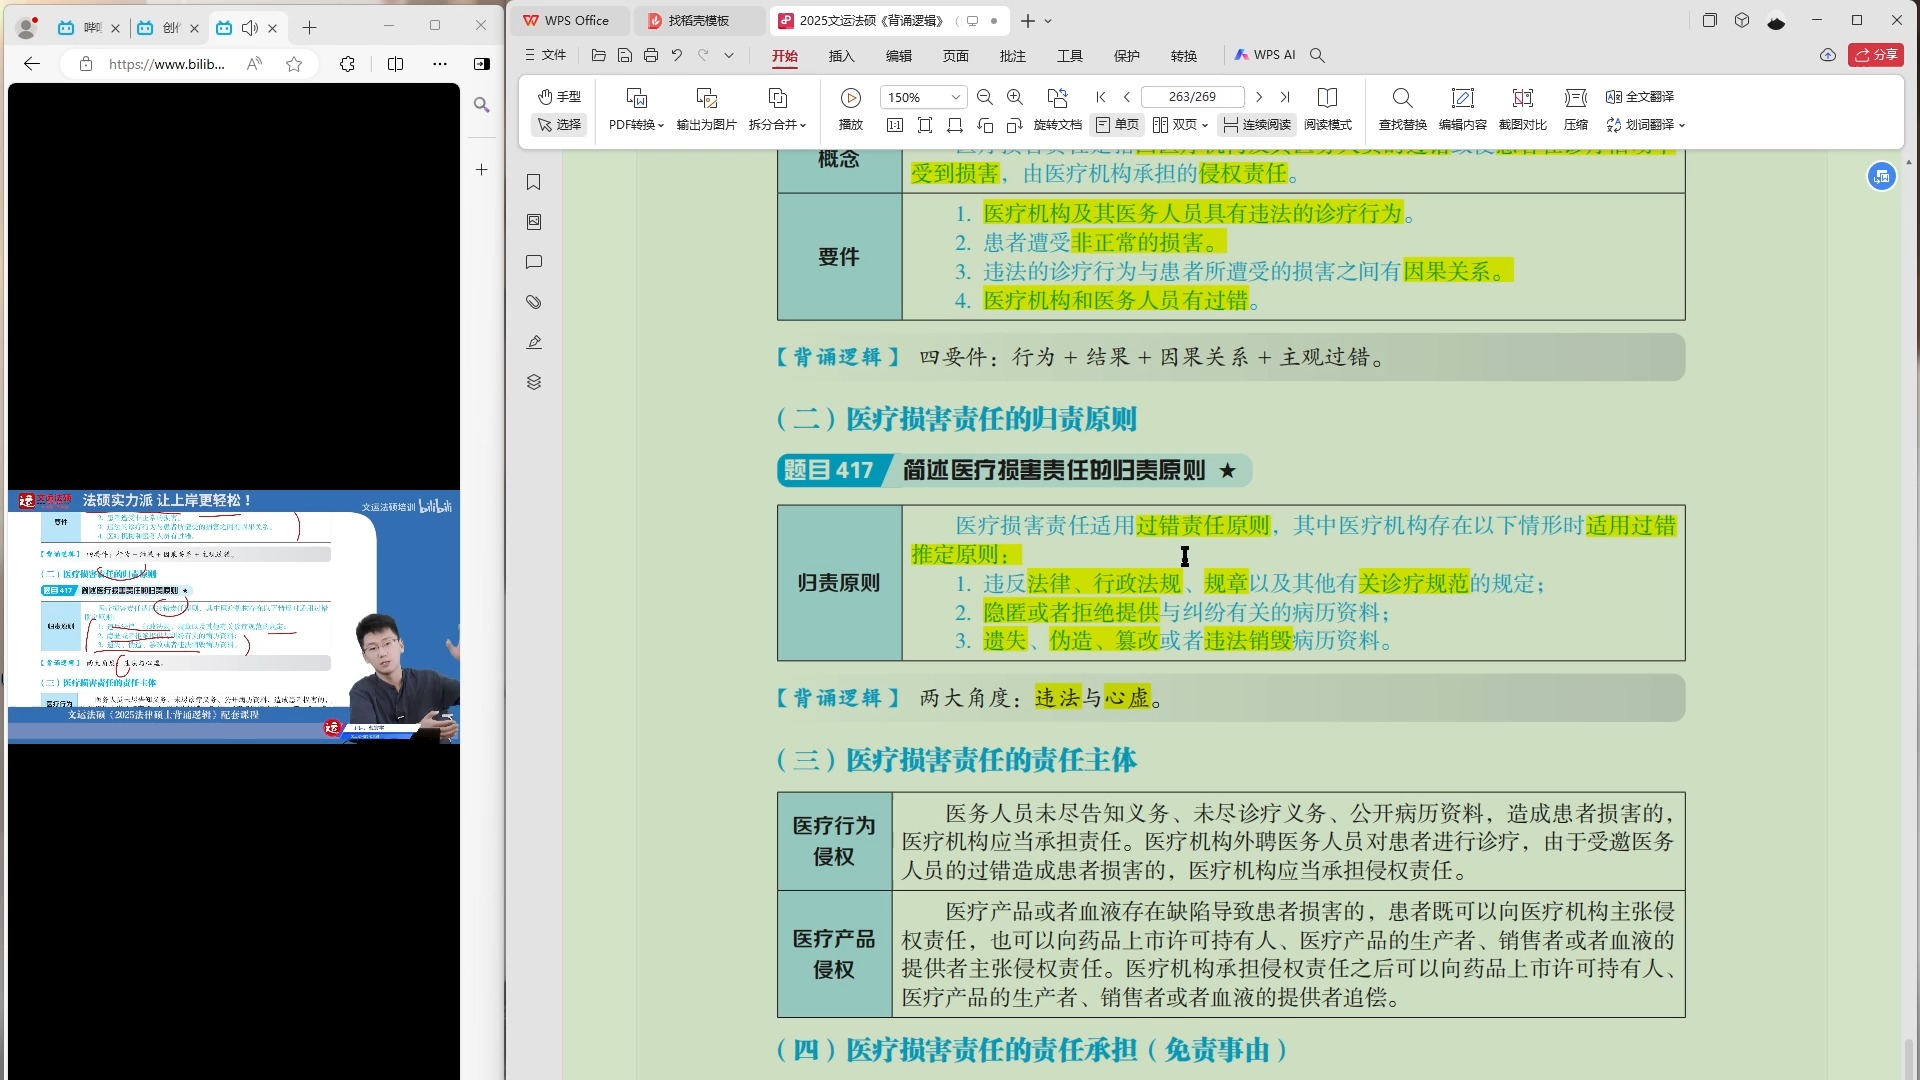Switch to the 编辑 ribbon tab

(x=899, y=56)
